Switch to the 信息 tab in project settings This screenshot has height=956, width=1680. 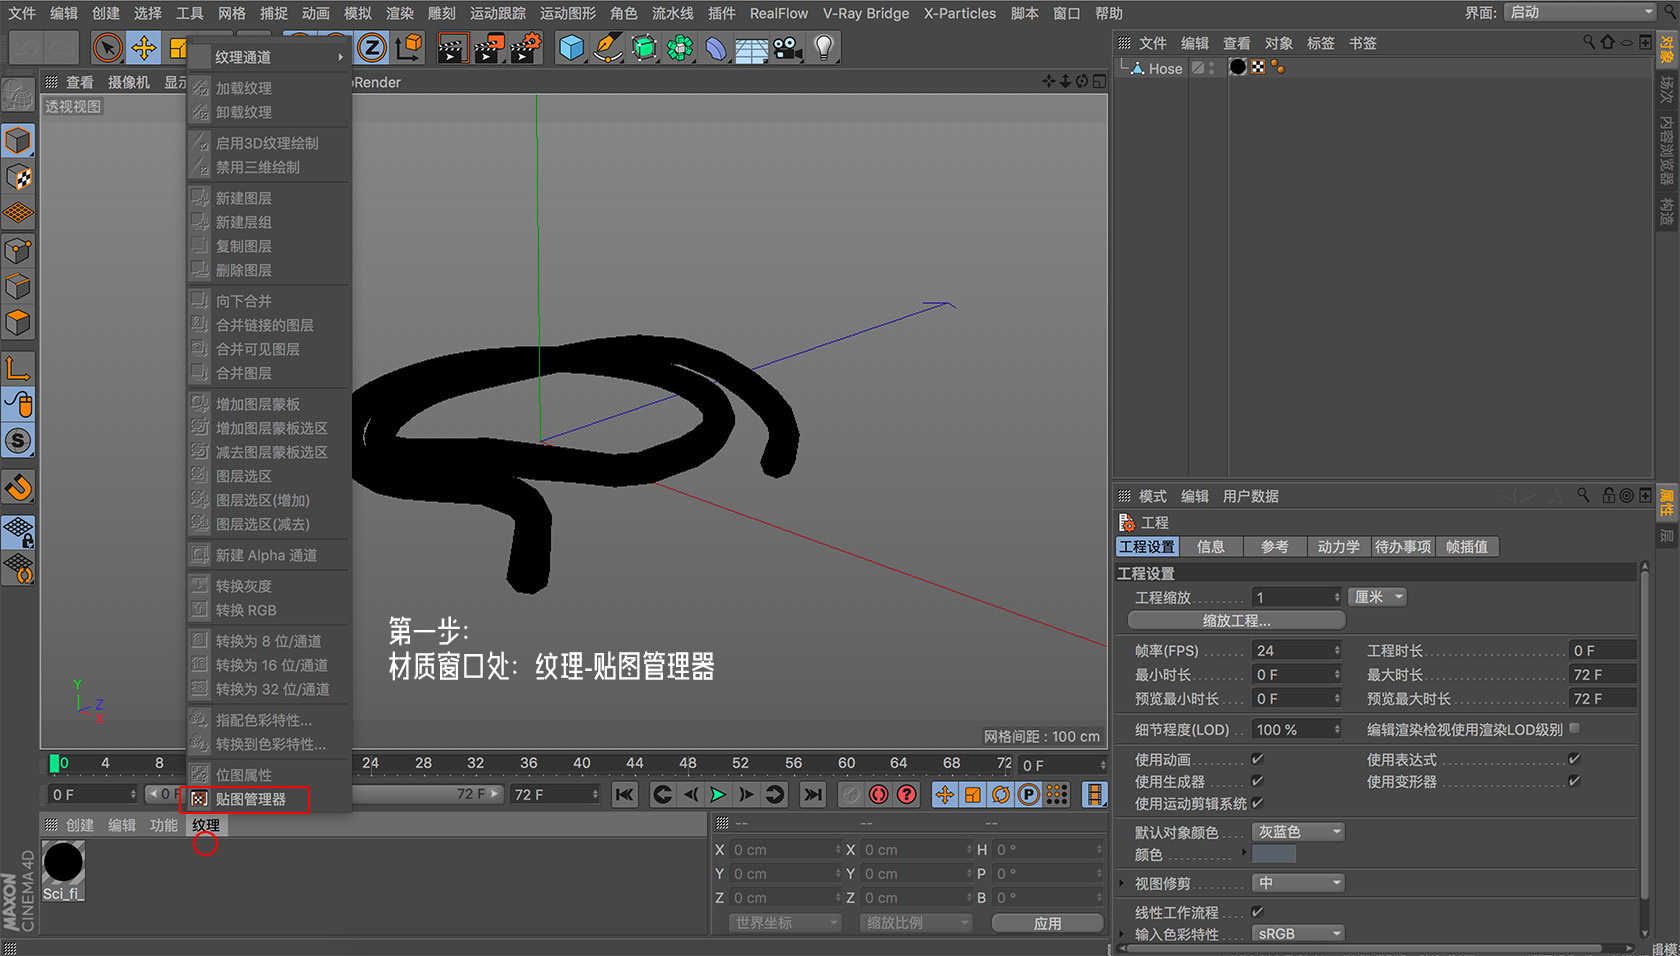coord(1210,547)
